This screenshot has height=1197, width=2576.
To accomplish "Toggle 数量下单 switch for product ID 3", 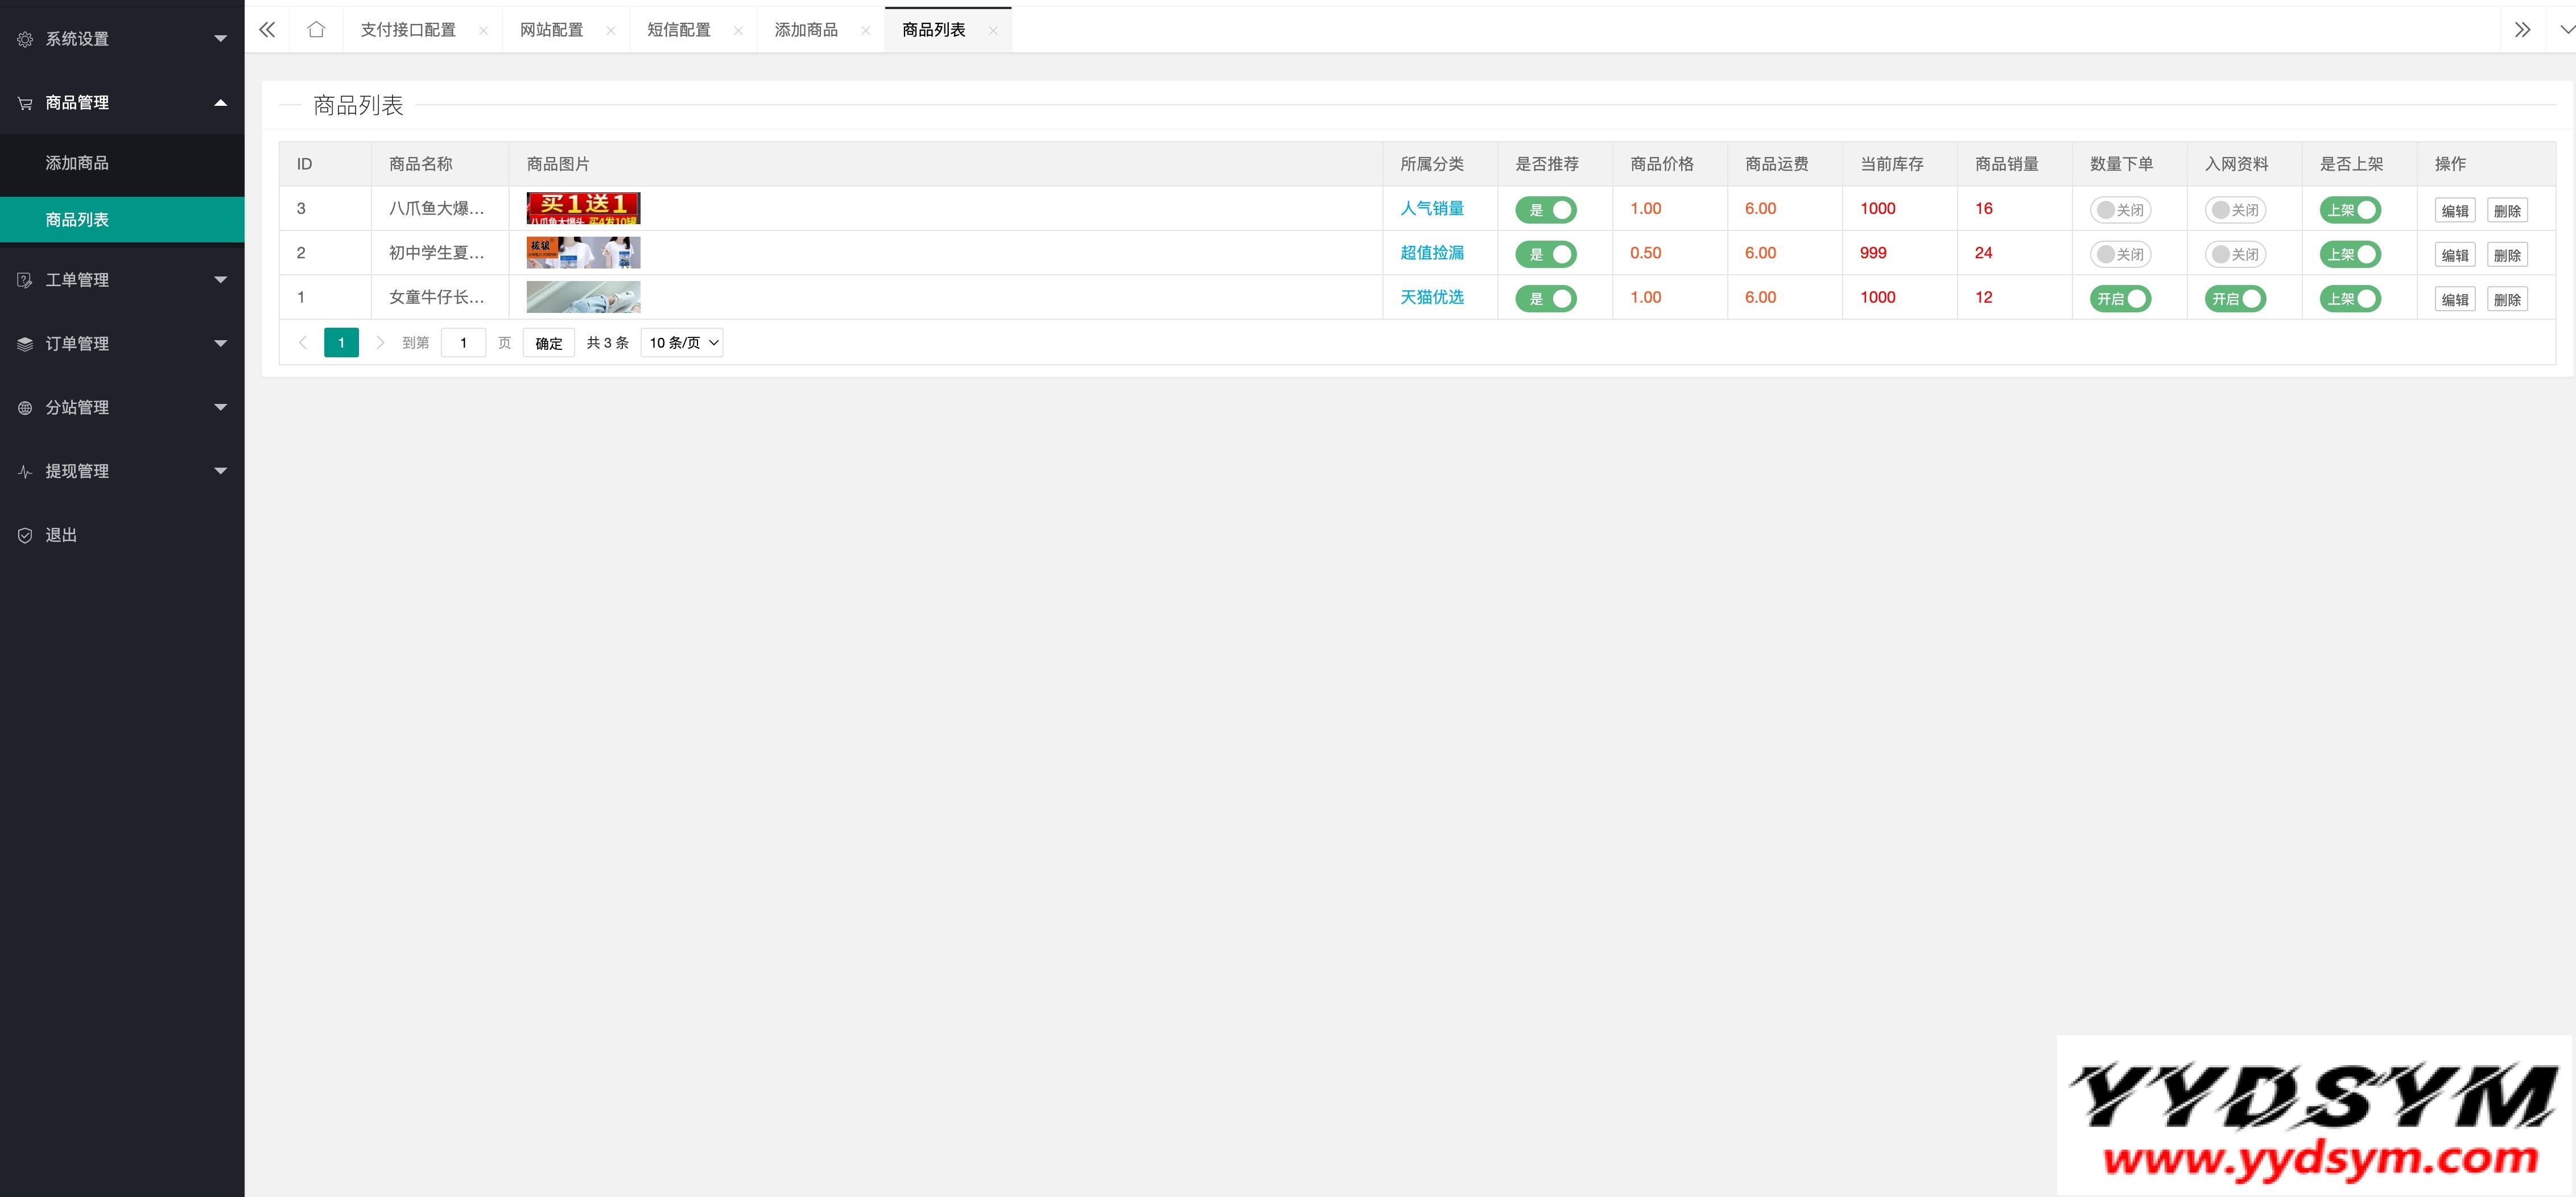I will click(2120, 210).
